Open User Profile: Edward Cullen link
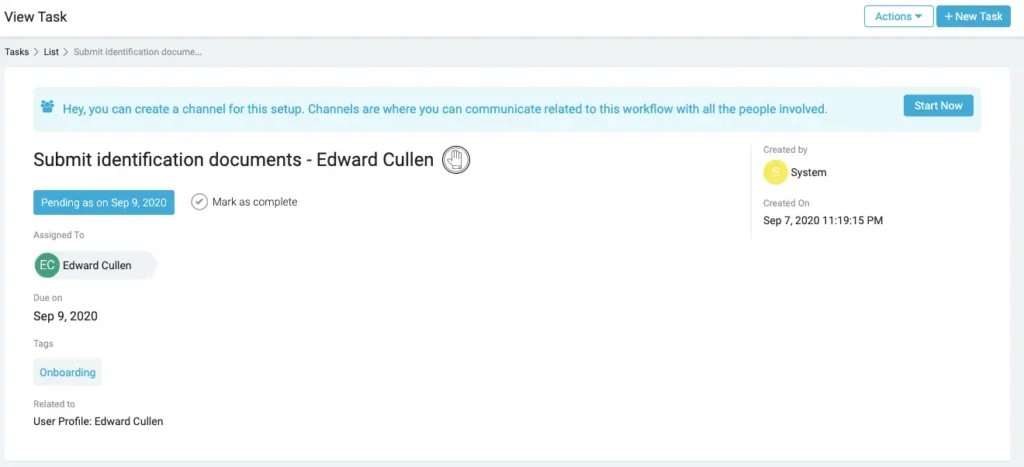The width and height of the screenshot is (1024, 467). 98,421
